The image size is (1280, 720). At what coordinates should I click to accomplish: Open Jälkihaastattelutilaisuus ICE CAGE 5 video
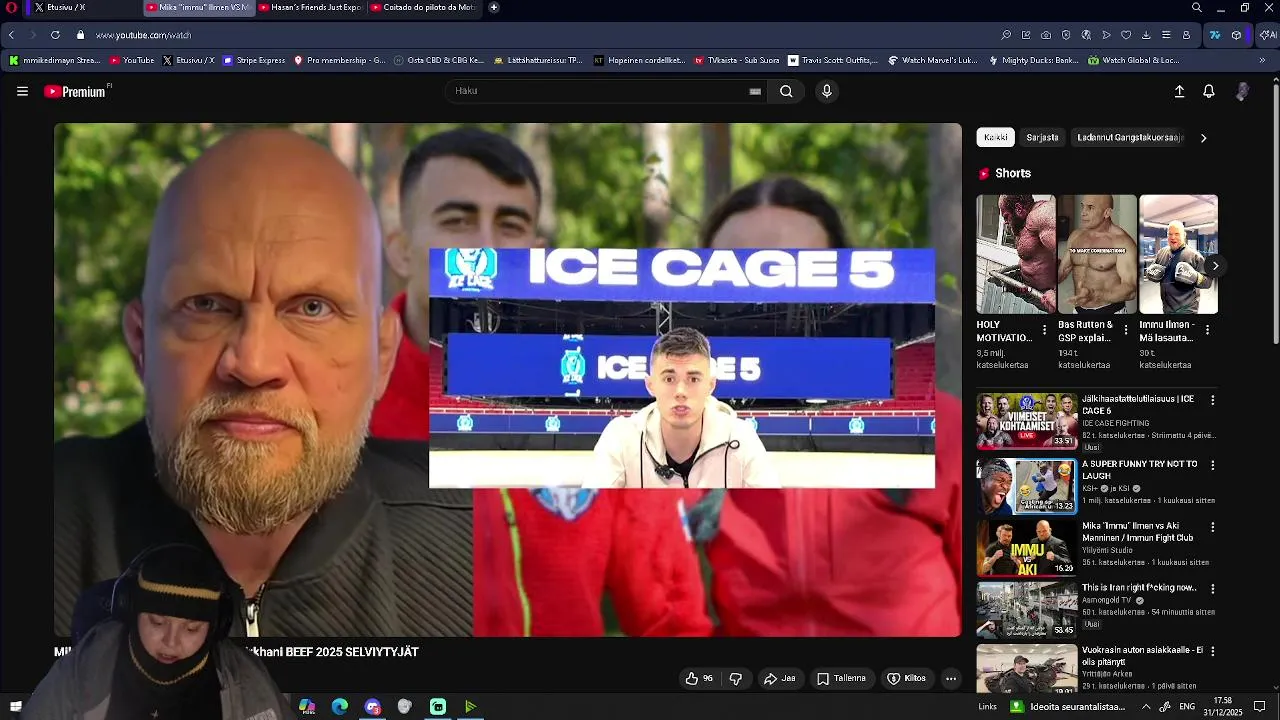(x=1027, y=420)
